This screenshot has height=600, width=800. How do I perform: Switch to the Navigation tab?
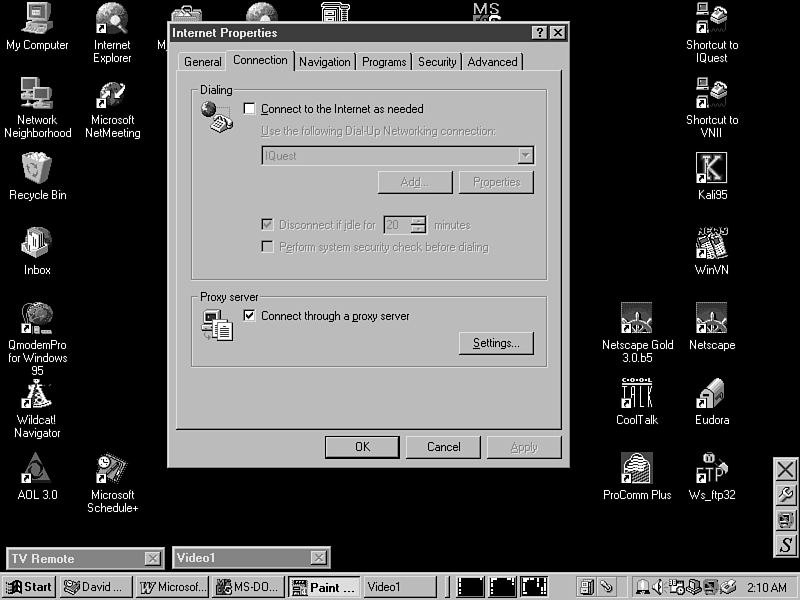325,62
